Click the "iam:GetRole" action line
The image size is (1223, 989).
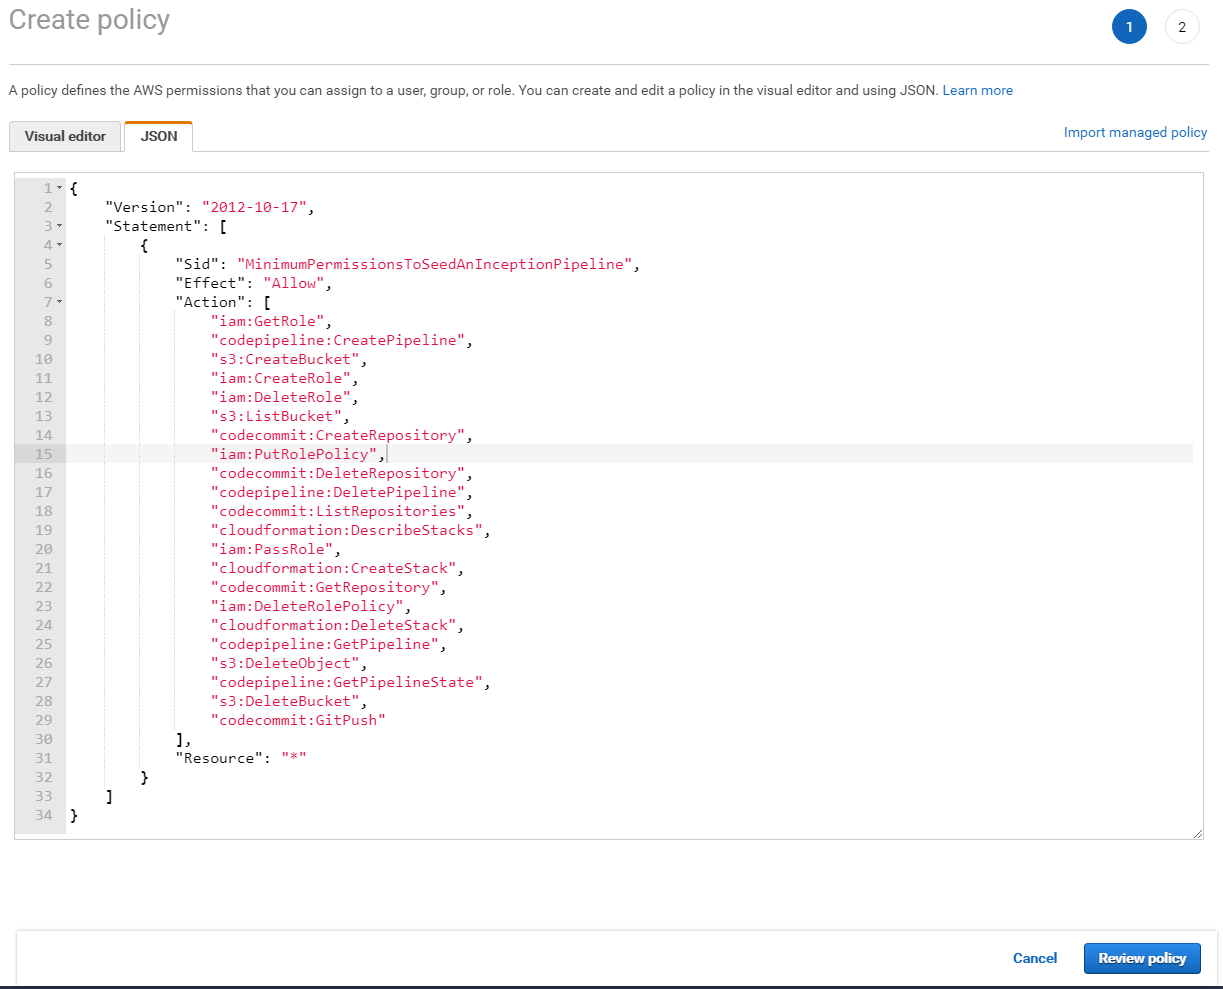268,321
